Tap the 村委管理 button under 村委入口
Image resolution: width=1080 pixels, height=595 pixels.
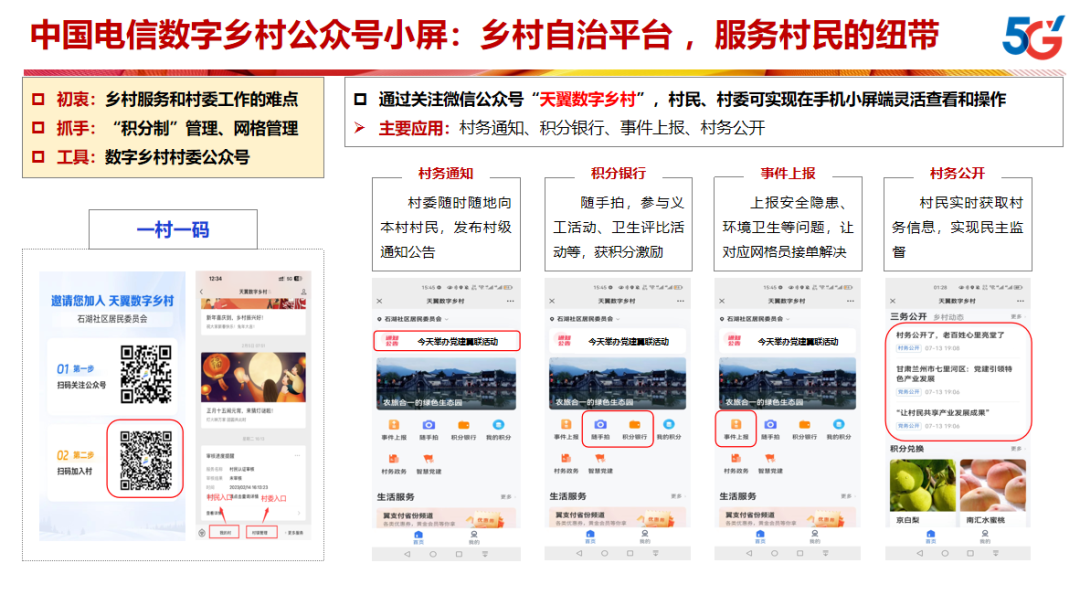(x=263, y=533)
